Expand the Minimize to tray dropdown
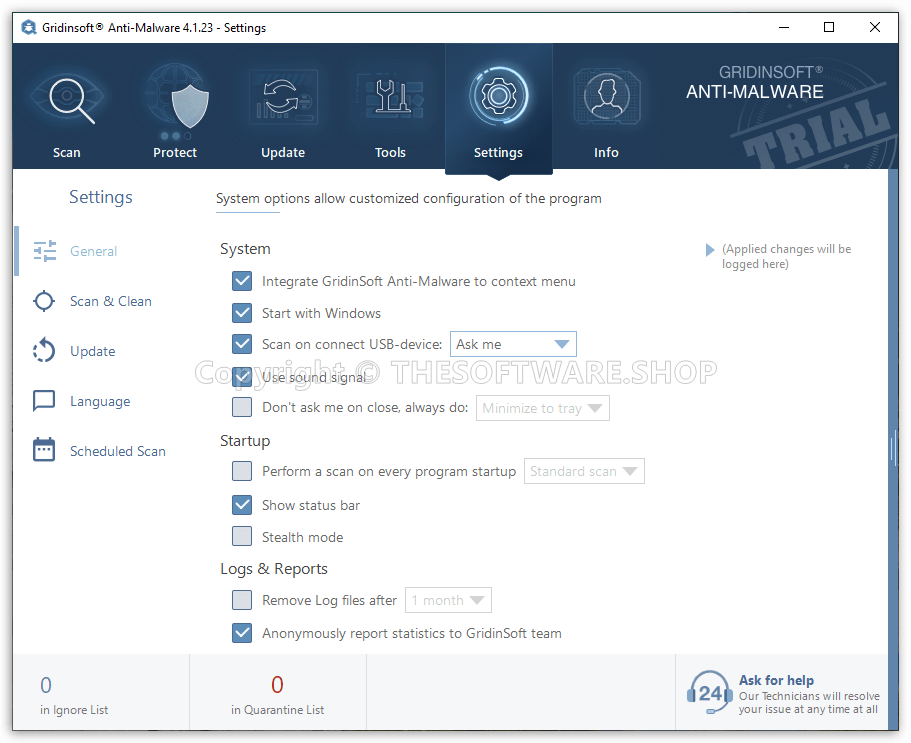911x743 pixels. point(543,408)
